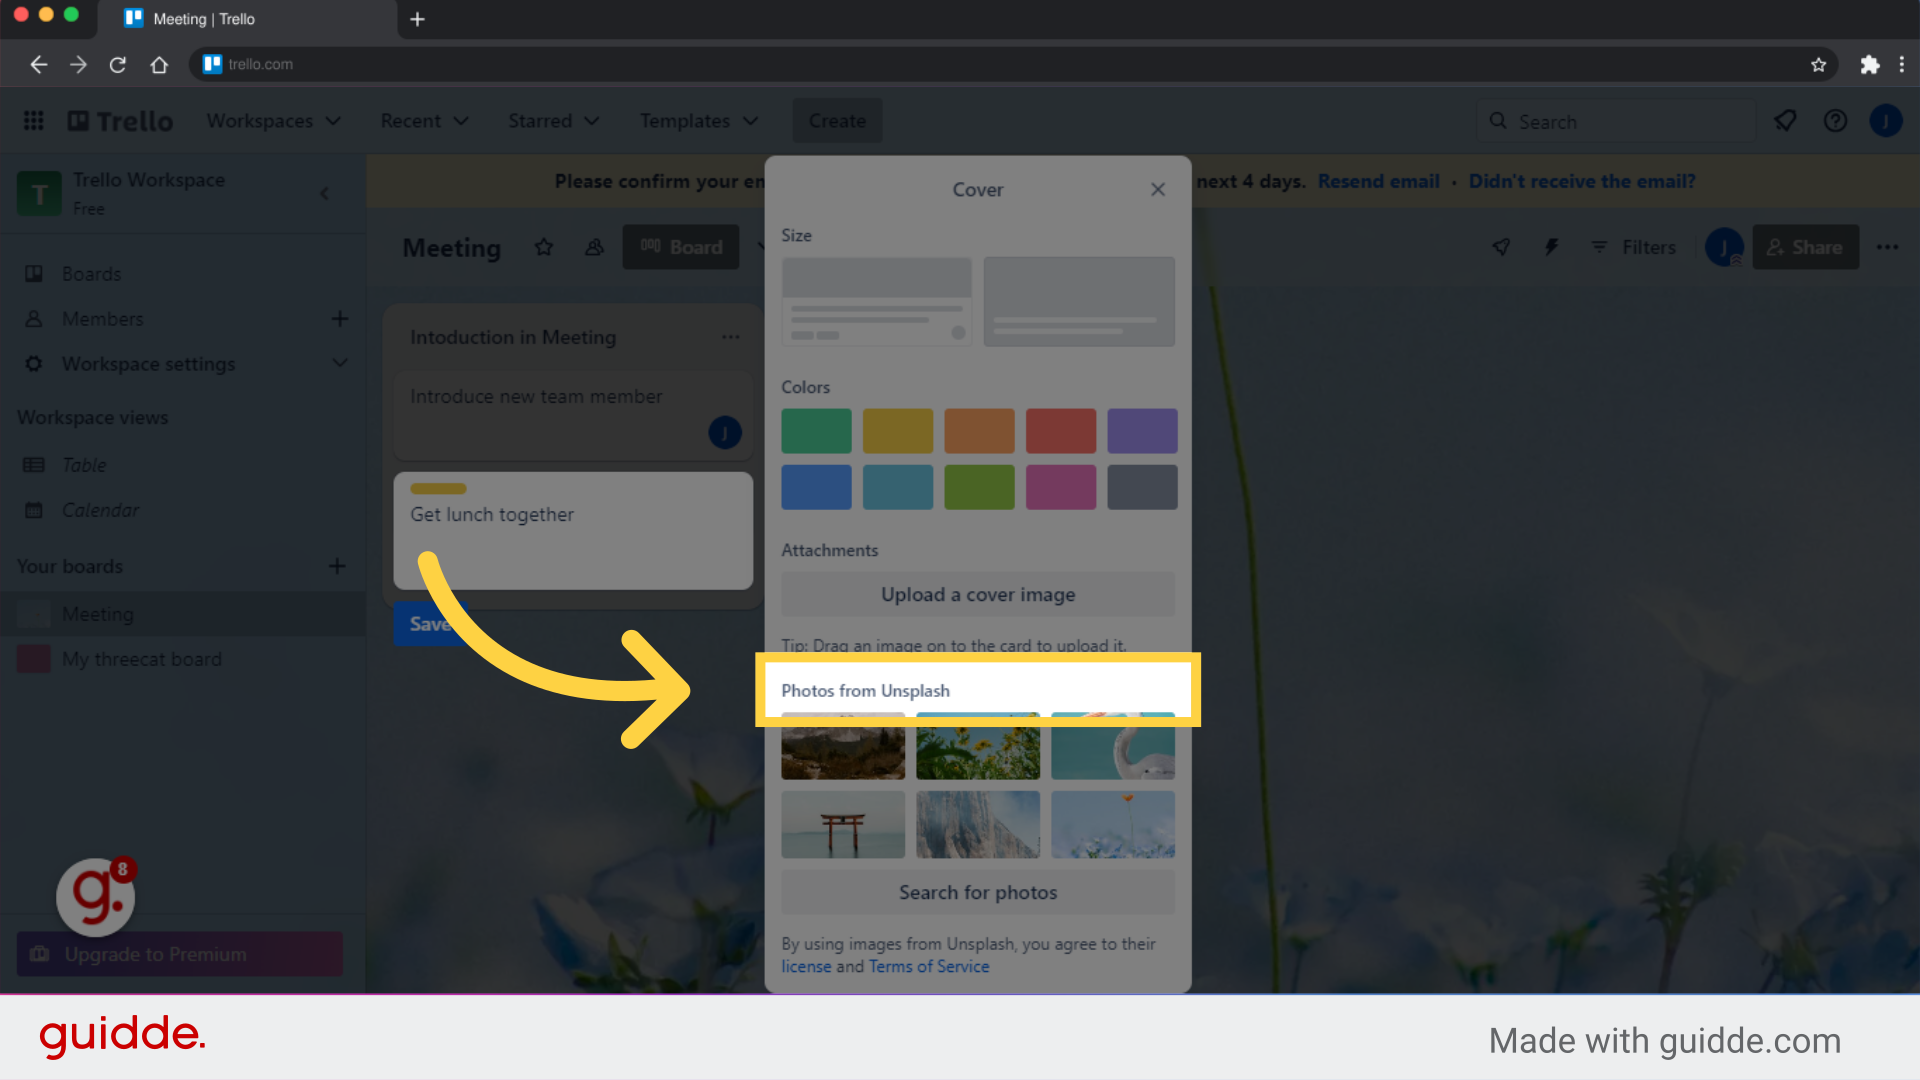1920x1080 pixels.
Task: Select the Meeting | Trello browser tab
Action: (x=204, y=19)
